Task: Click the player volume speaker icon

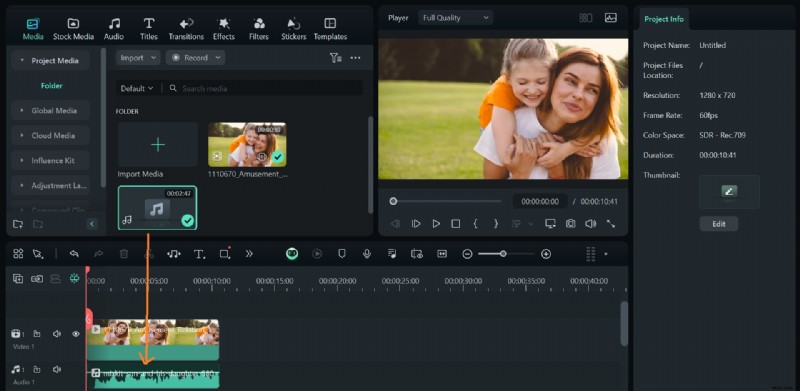Action: [590, 224]
